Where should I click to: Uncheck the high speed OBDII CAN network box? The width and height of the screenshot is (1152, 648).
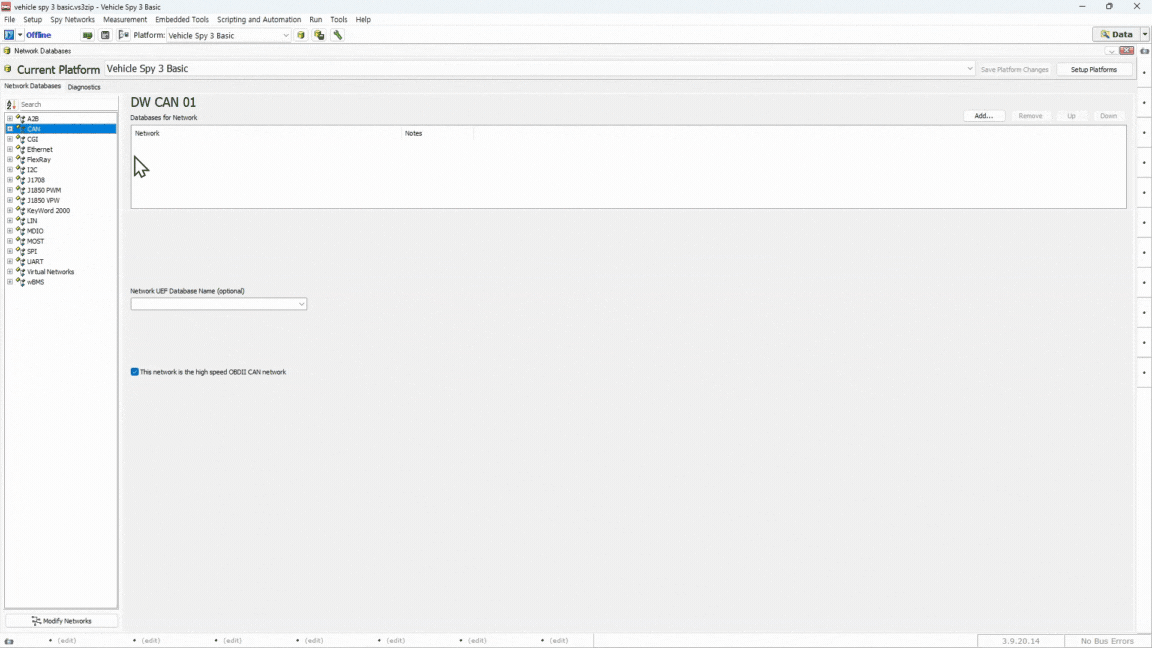click(135, 372)
